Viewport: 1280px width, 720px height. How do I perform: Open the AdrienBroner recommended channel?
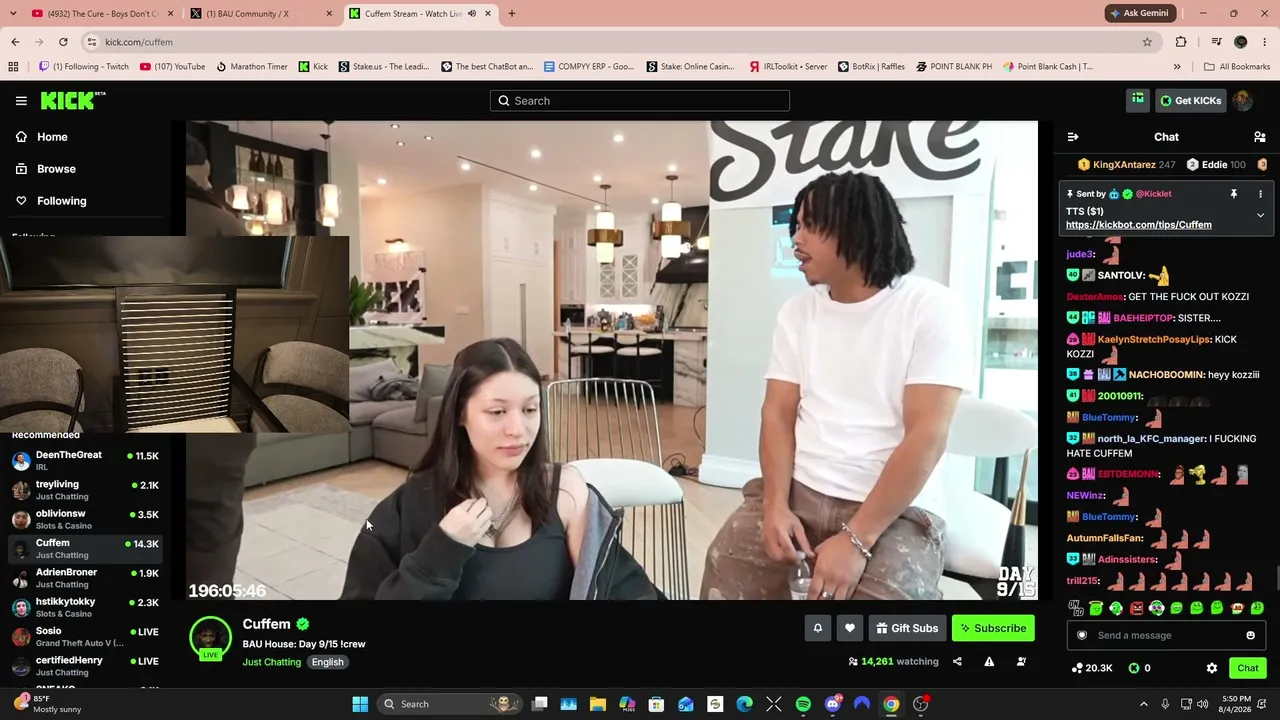tap(84, 578)
